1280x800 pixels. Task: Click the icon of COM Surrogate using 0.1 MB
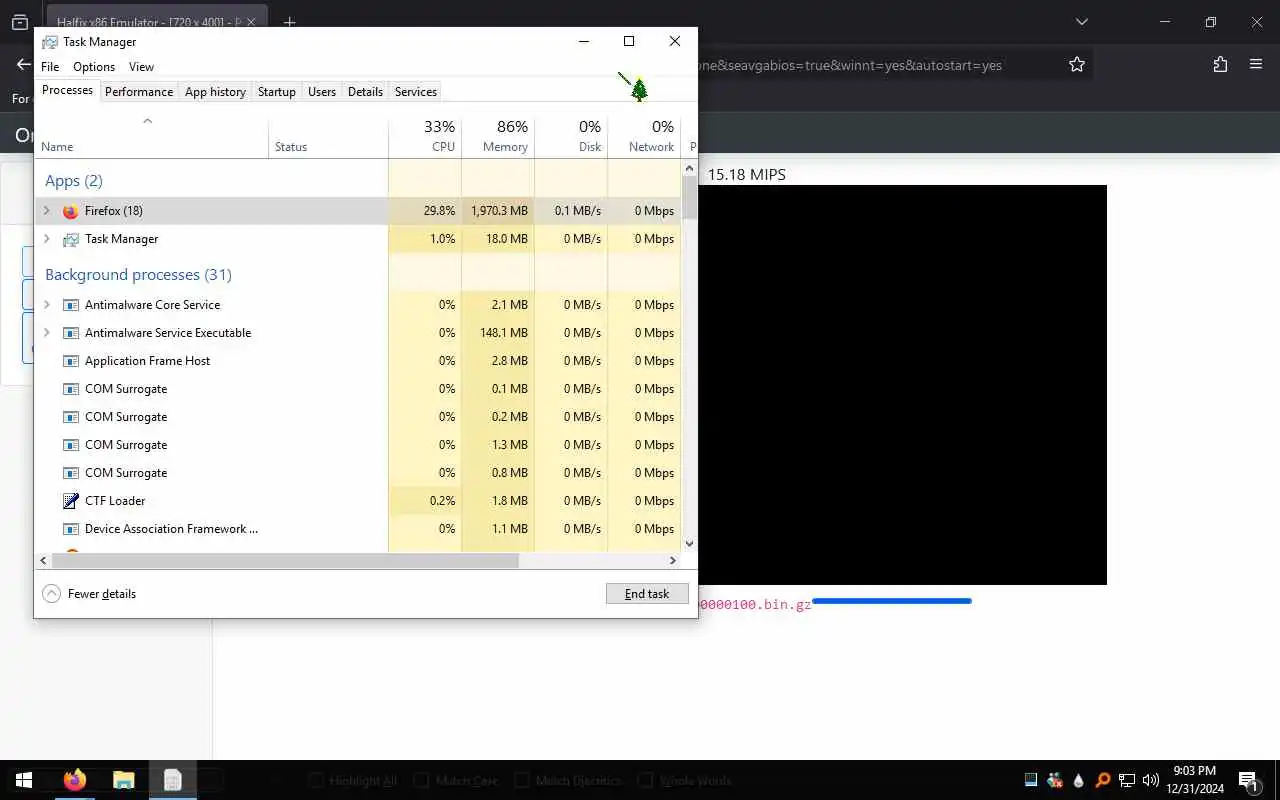[70, 389]
